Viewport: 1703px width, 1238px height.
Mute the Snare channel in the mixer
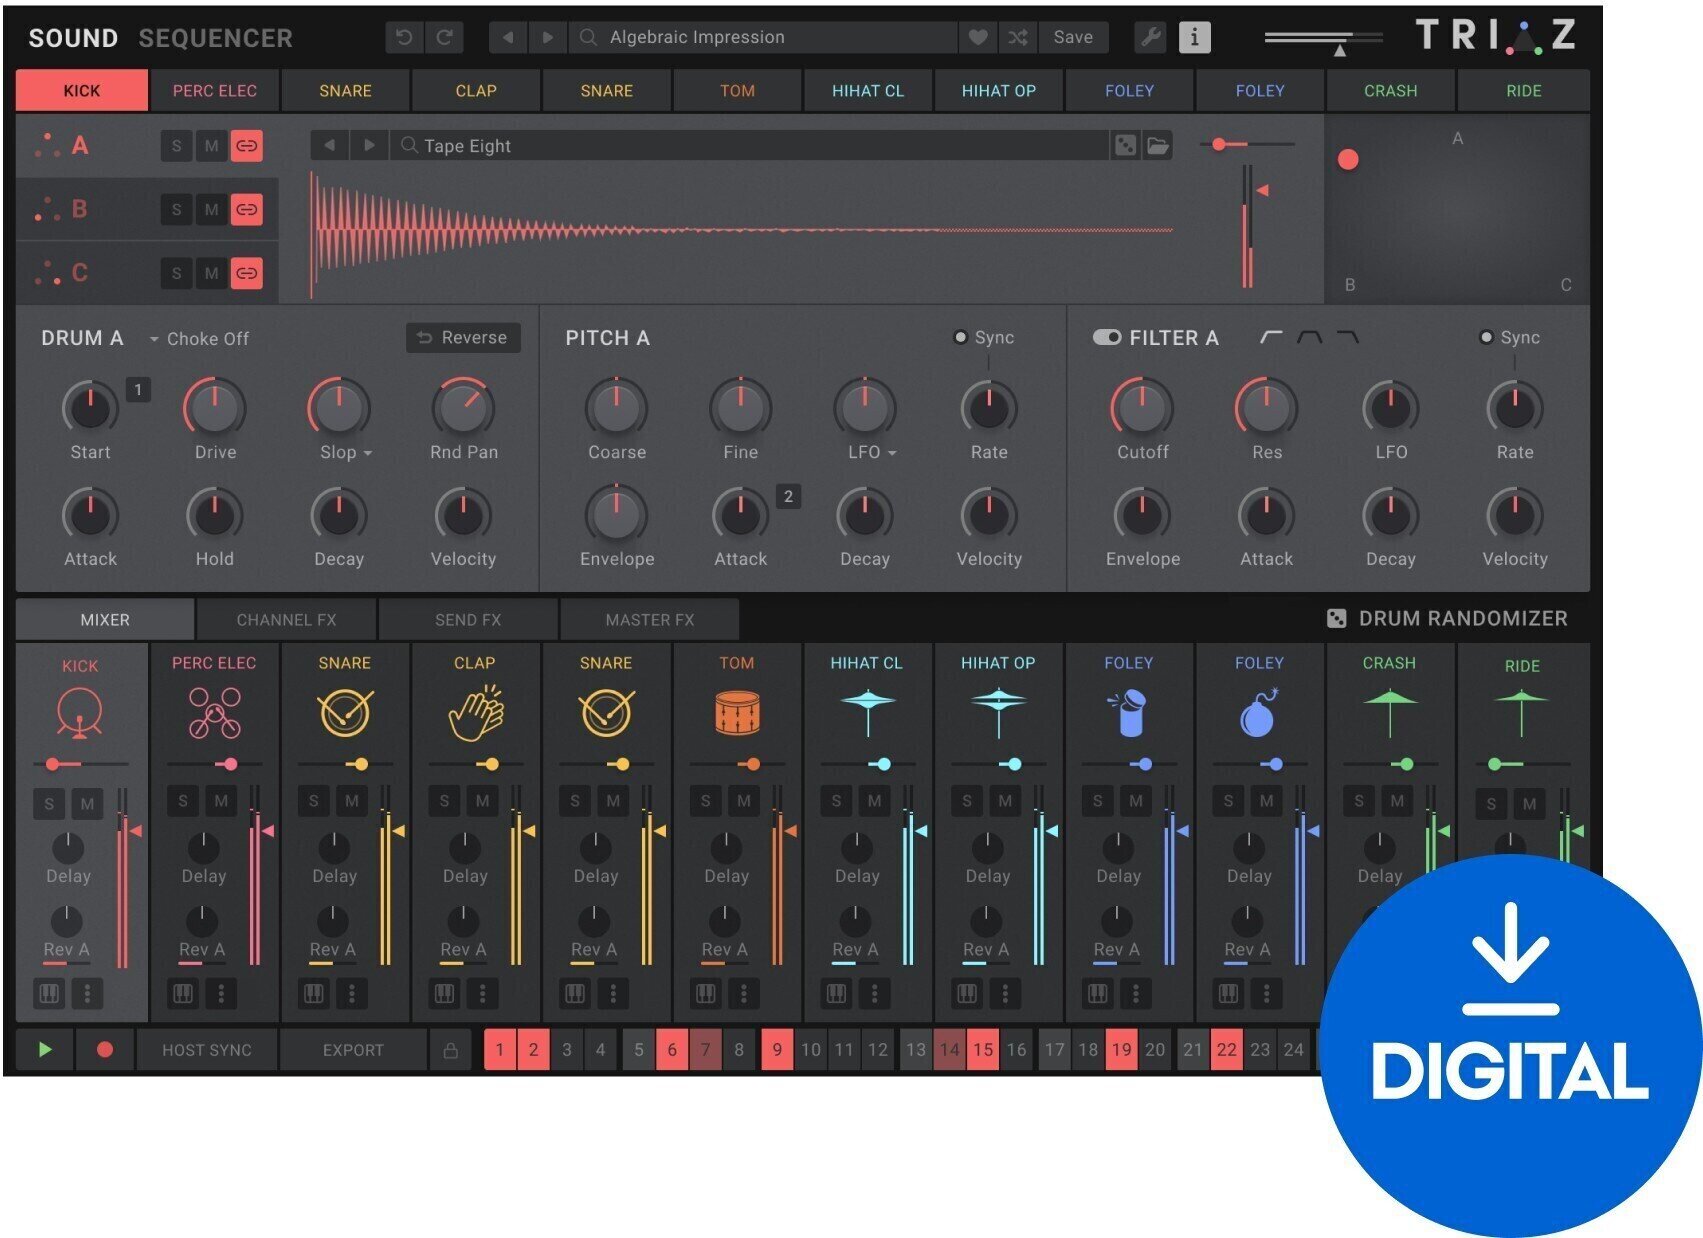pos(350,800)
